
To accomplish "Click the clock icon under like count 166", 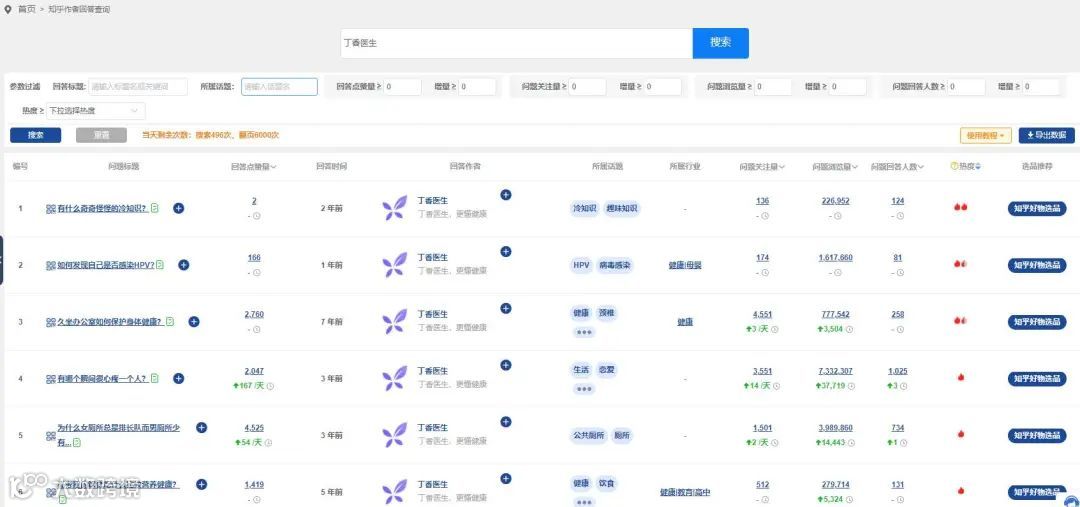I will (x=257, y=273).
